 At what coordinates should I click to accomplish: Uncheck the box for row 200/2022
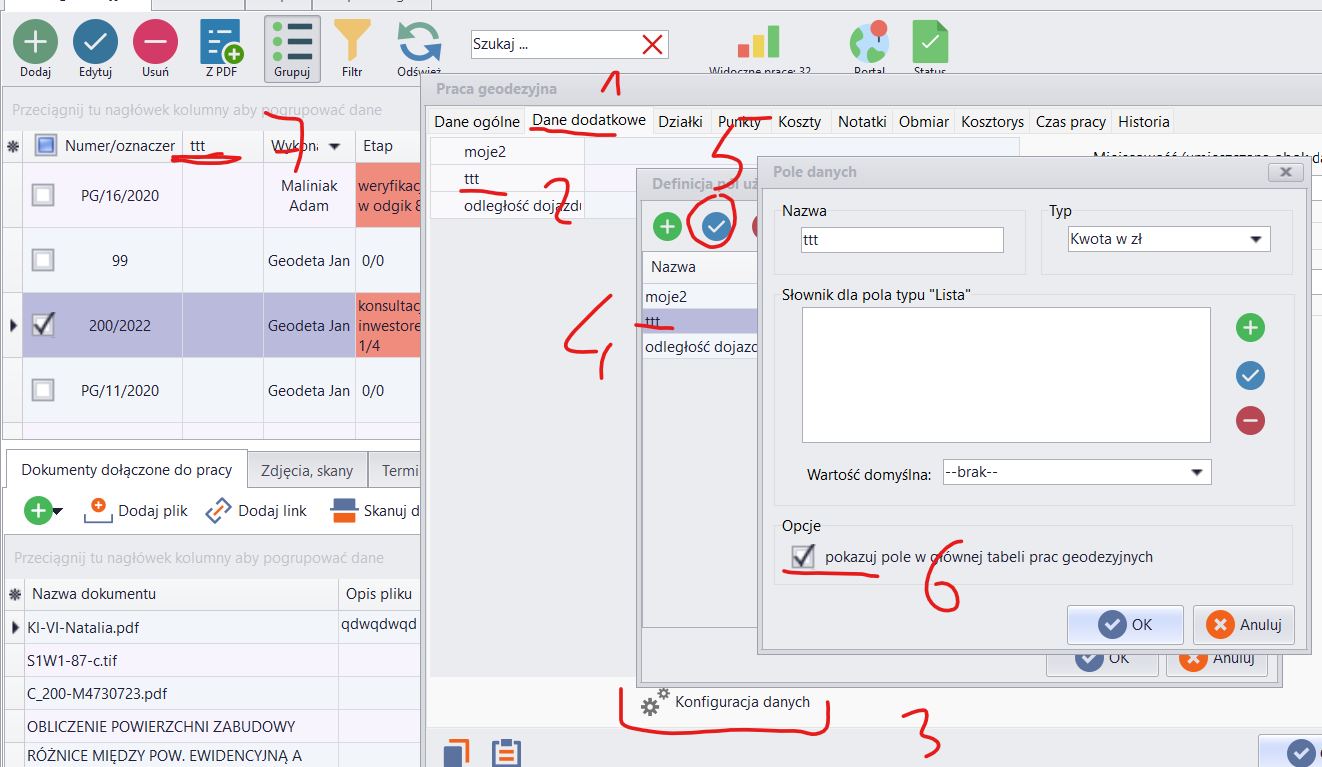[43, 325]
